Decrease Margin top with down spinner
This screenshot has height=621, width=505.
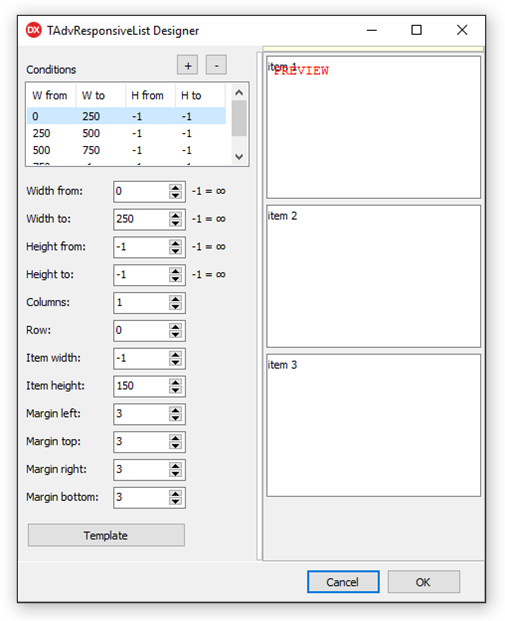click(175, 446)
